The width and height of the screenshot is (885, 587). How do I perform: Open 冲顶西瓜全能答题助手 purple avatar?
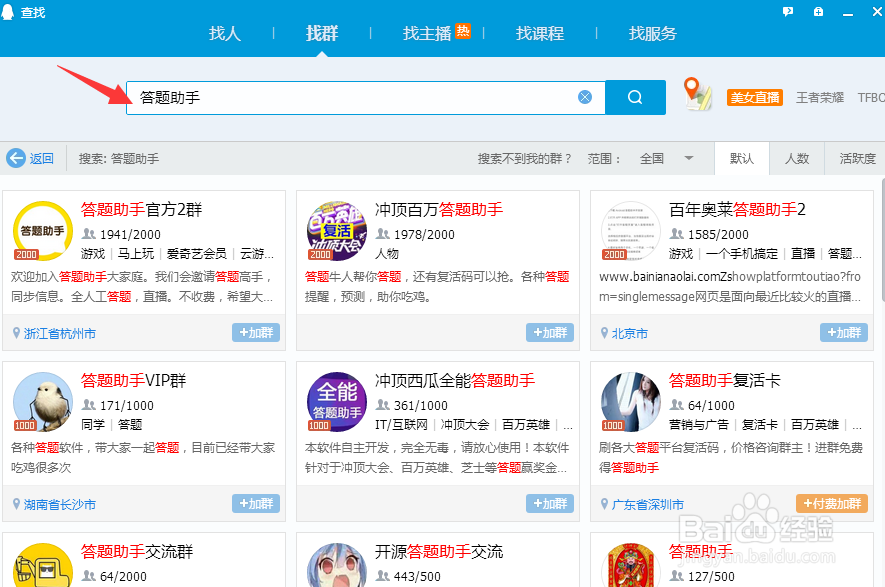click(x=337, y=402)
